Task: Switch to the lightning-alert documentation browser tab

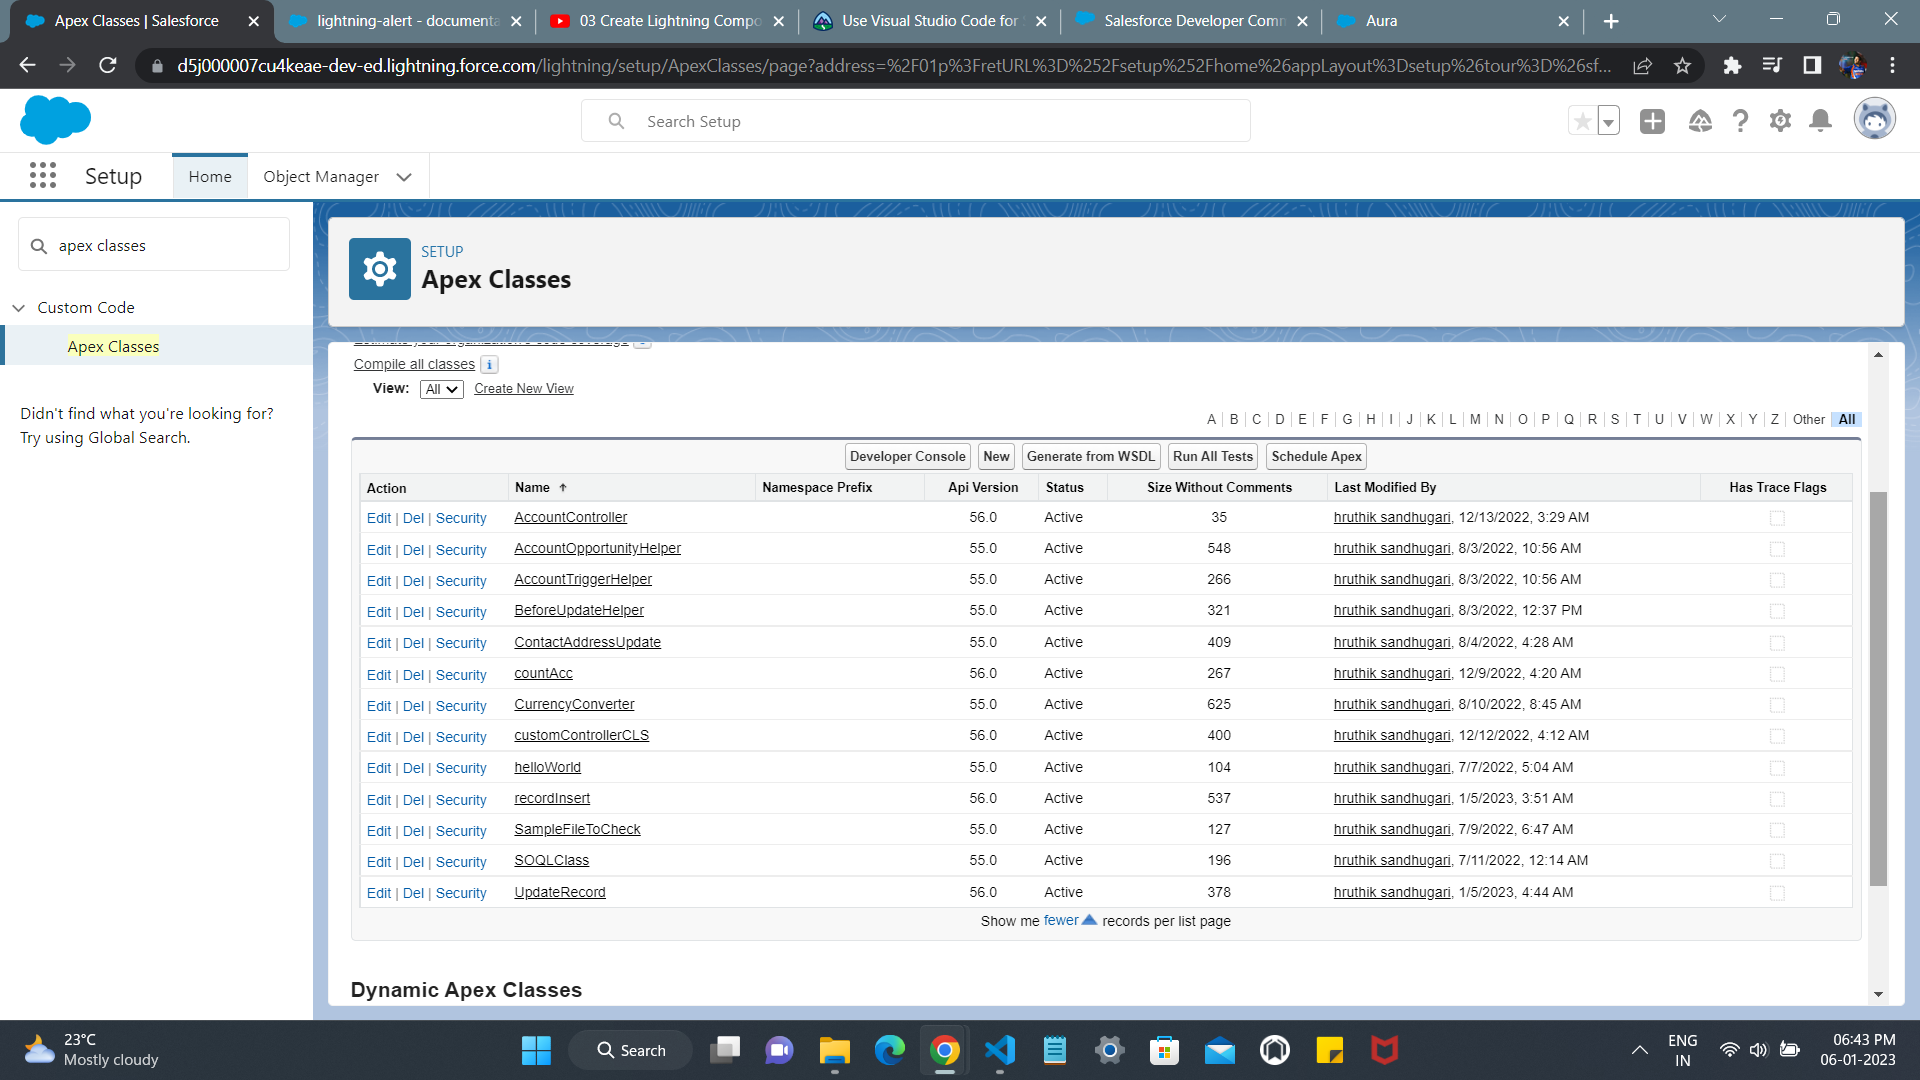Action: [406, 21]
